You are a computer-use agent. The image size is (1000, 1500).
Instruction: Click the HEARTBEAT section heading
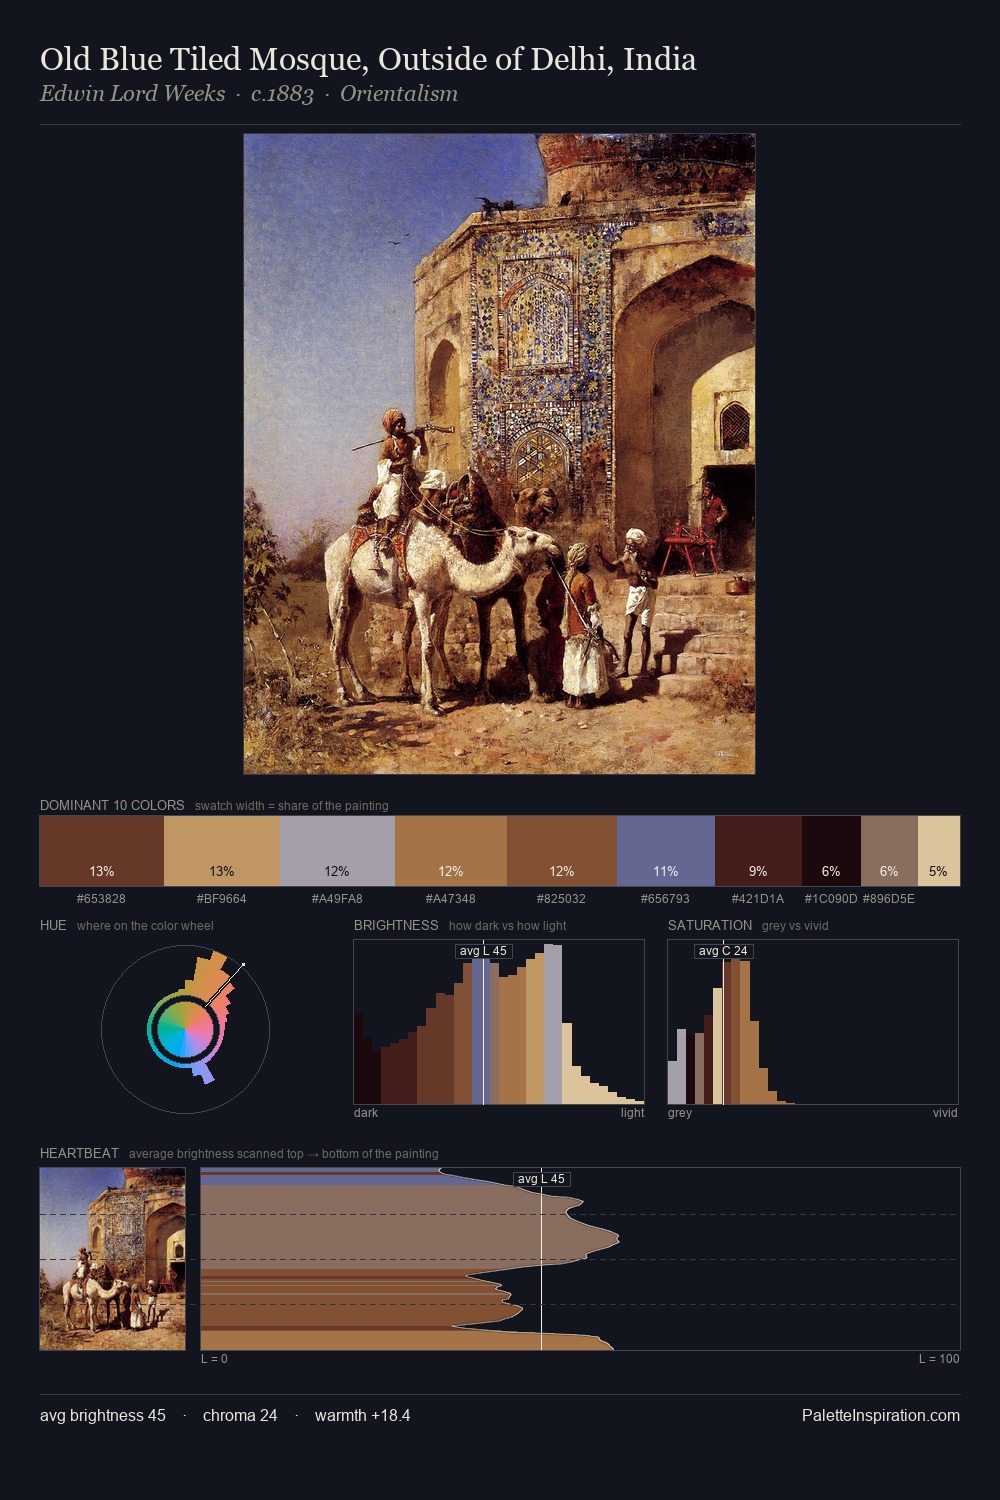(79, 1153)
